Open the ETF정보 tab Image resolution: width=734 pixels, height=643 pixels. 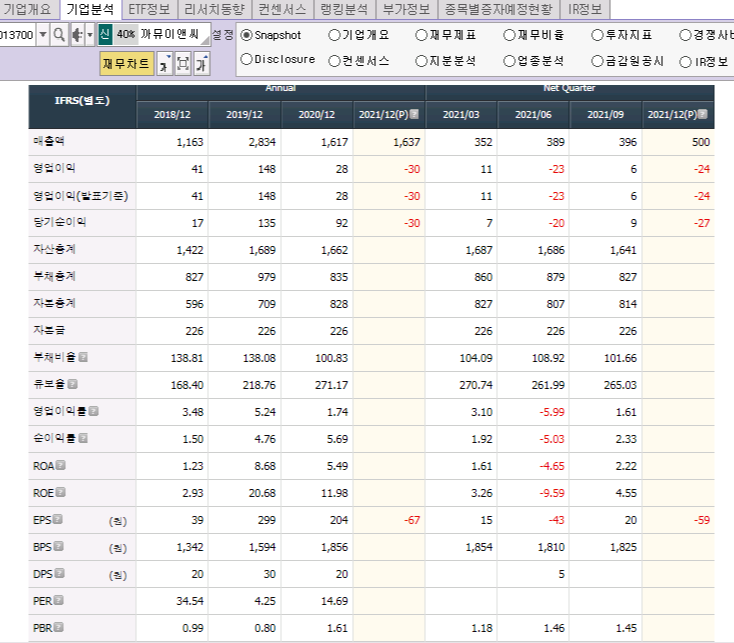coord(149,9)
